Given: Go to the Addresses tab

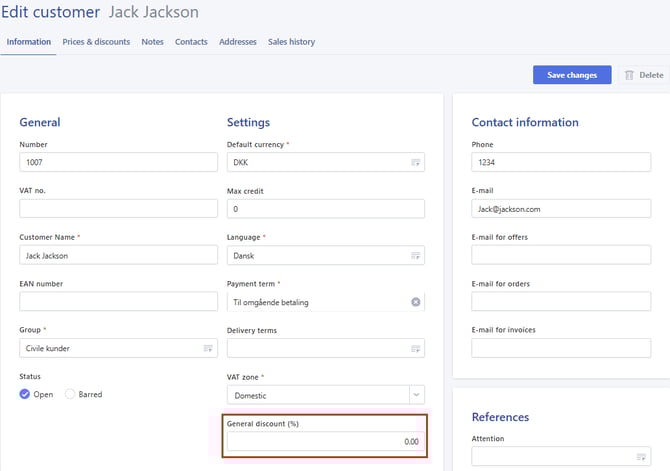Looking at the screenshot, I should click(238, 42).
